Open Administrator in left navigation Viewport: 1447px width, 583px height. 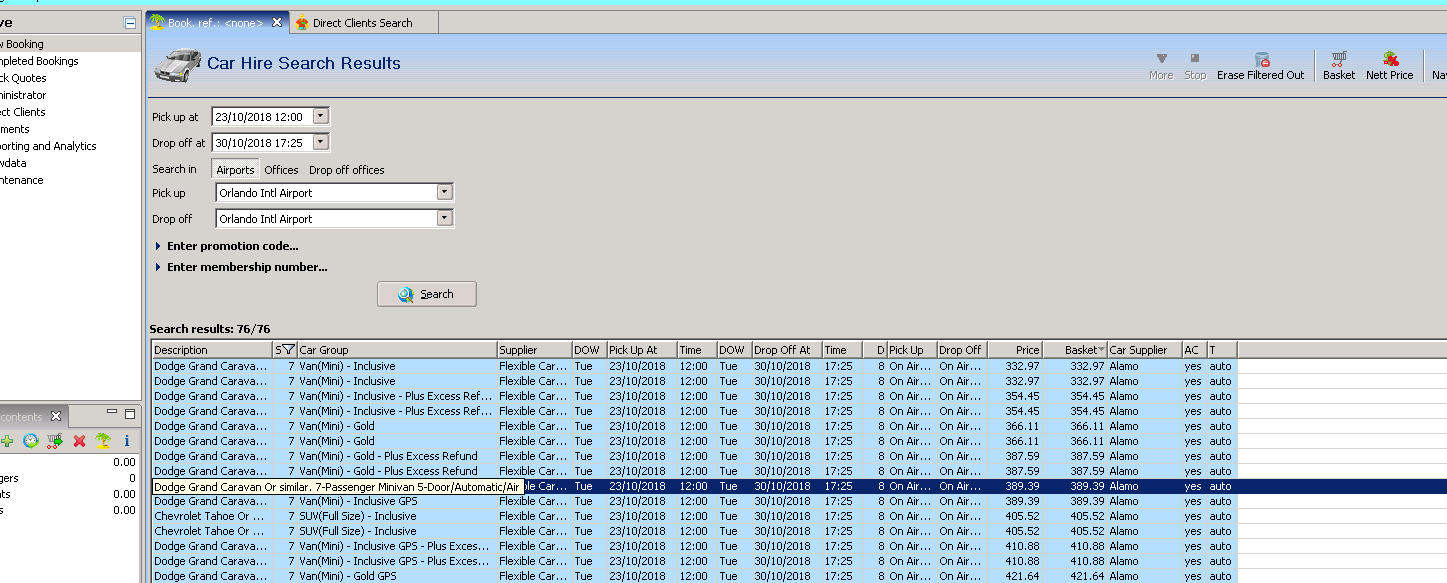coord(23,95)
